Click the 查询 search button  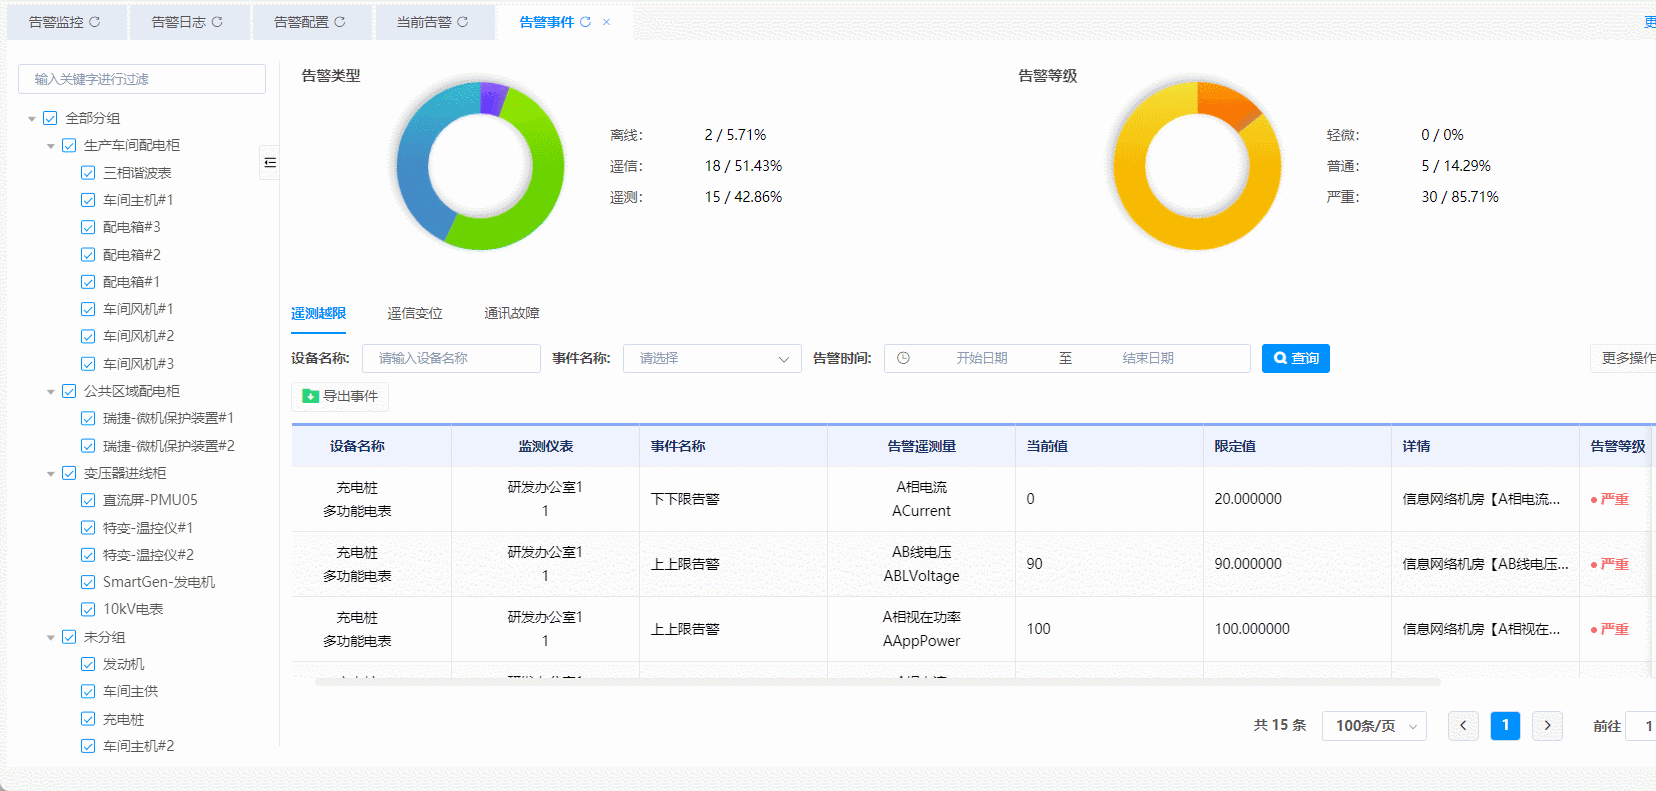[x=1295, y=358]
